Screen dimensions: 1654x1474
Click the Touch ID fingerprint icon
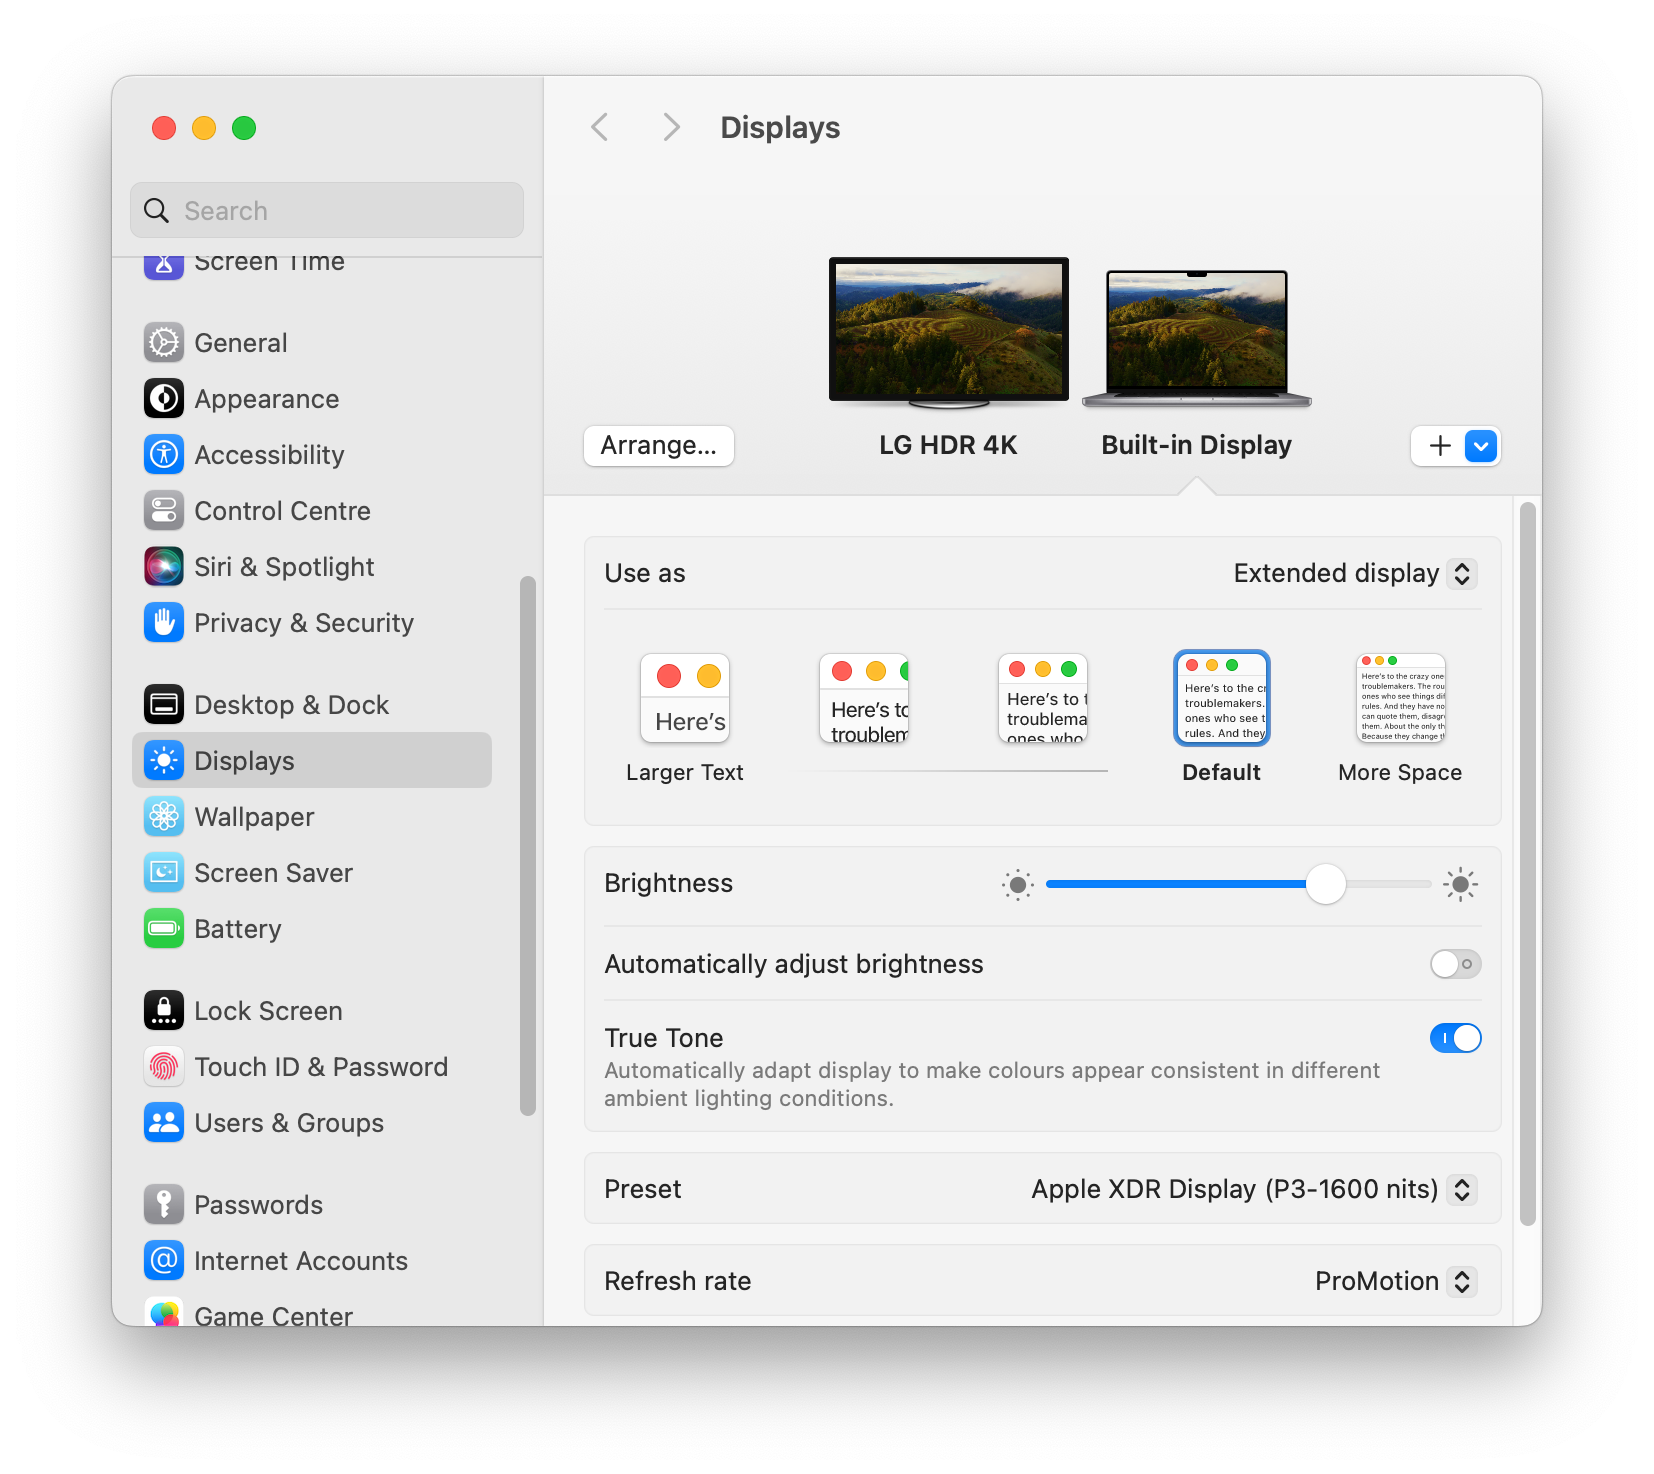tap(164, 1067)
